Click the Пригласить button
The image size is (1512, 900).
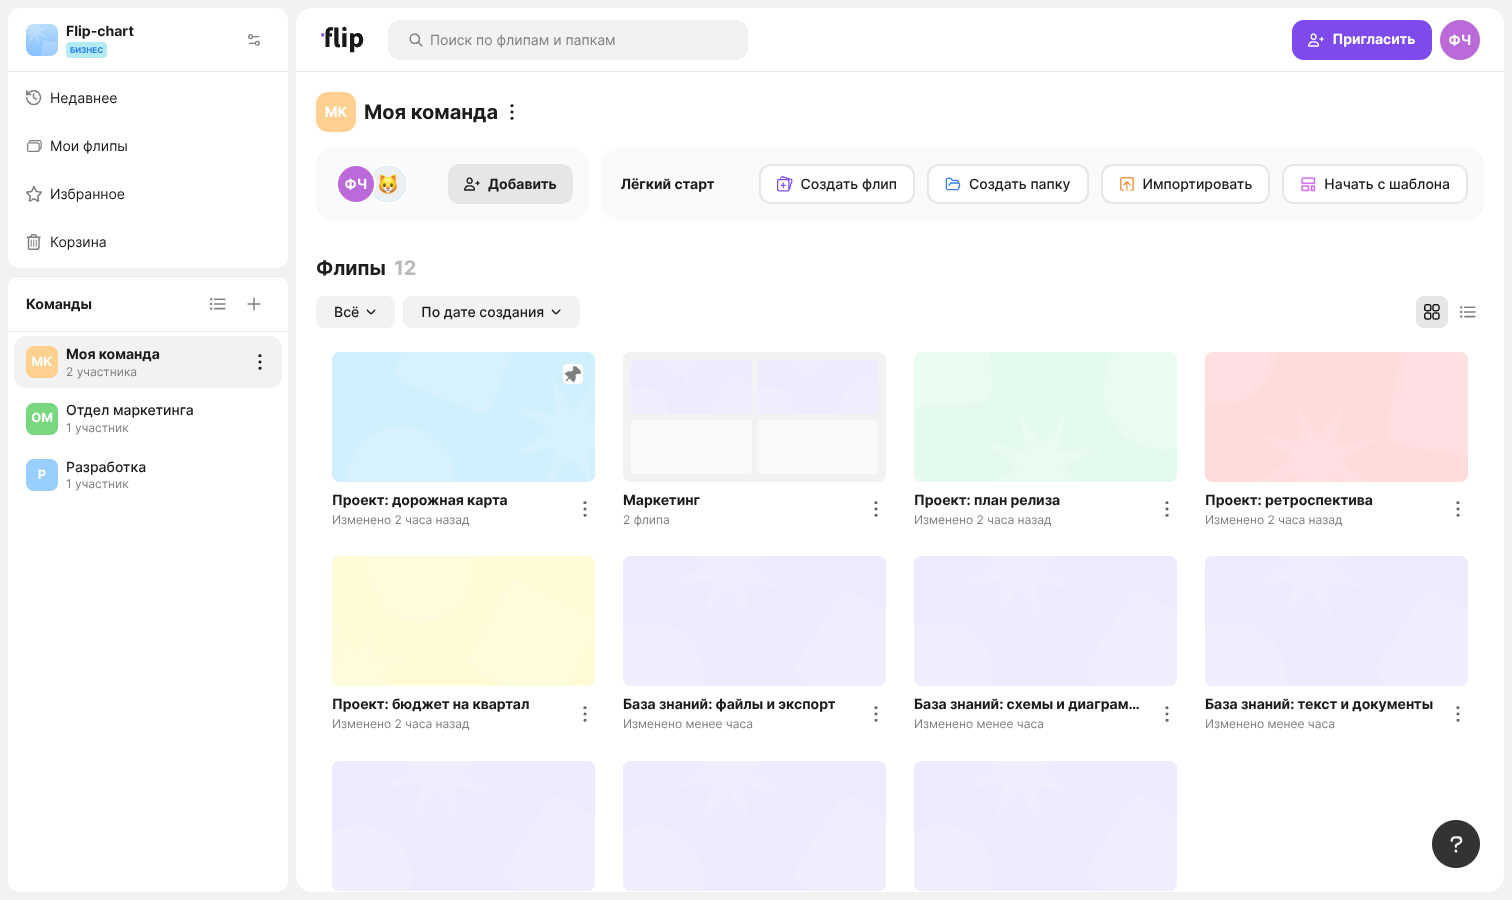(1362, 40)
